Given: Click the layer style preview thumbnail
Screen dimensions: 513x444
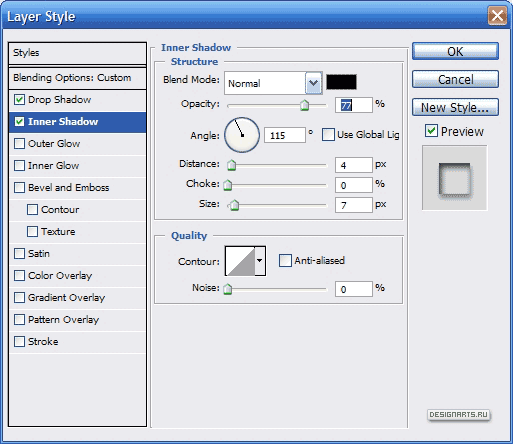Looking at the screenshot, I should 455,178.
